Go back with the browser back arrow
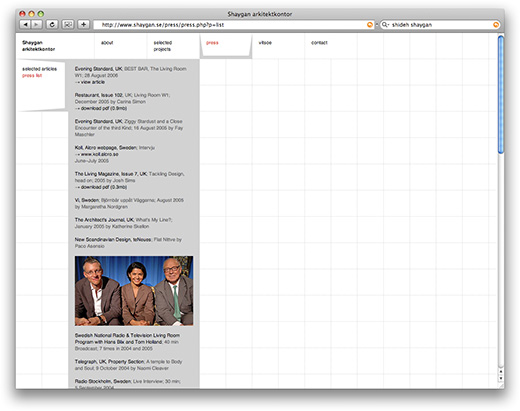Viewport: 520px width, 411px height. pyautogui.click(x=25, y=24)
